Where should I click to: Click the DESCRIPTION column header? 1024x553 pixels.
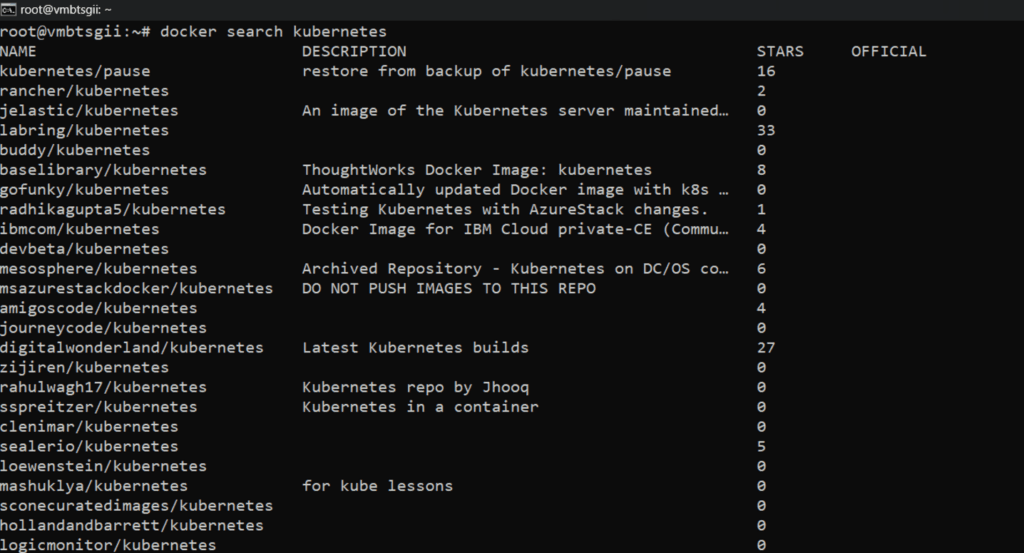(354, 51)
